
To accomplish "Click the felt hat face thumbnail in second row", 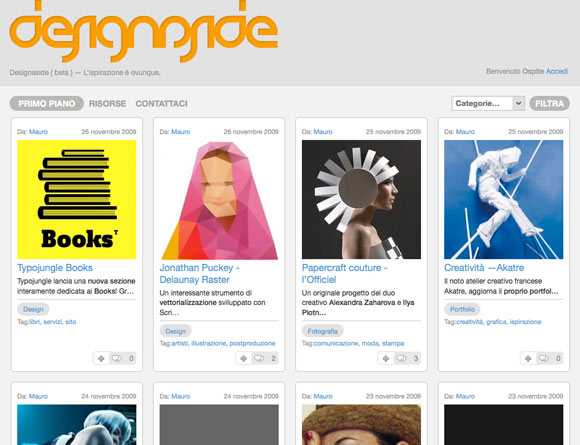I will click(361, 425).
